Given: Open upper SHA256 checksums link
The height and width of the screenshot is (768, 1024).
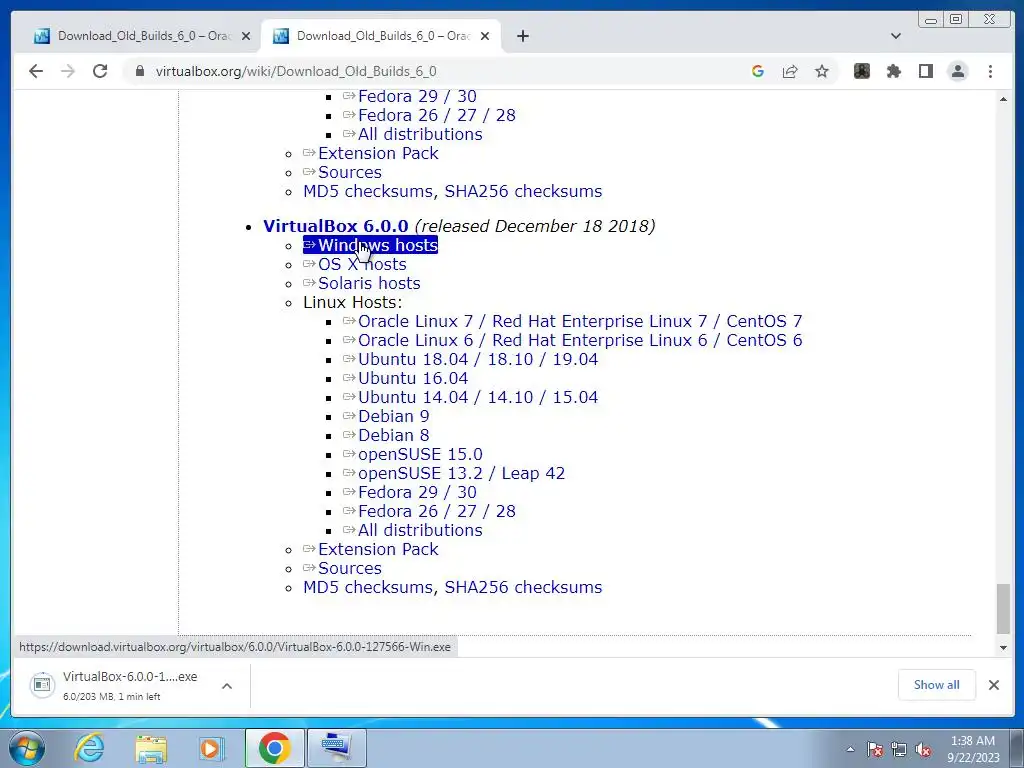Looking at the screenshot, I should pyautogui.click(x=523, y=191).
